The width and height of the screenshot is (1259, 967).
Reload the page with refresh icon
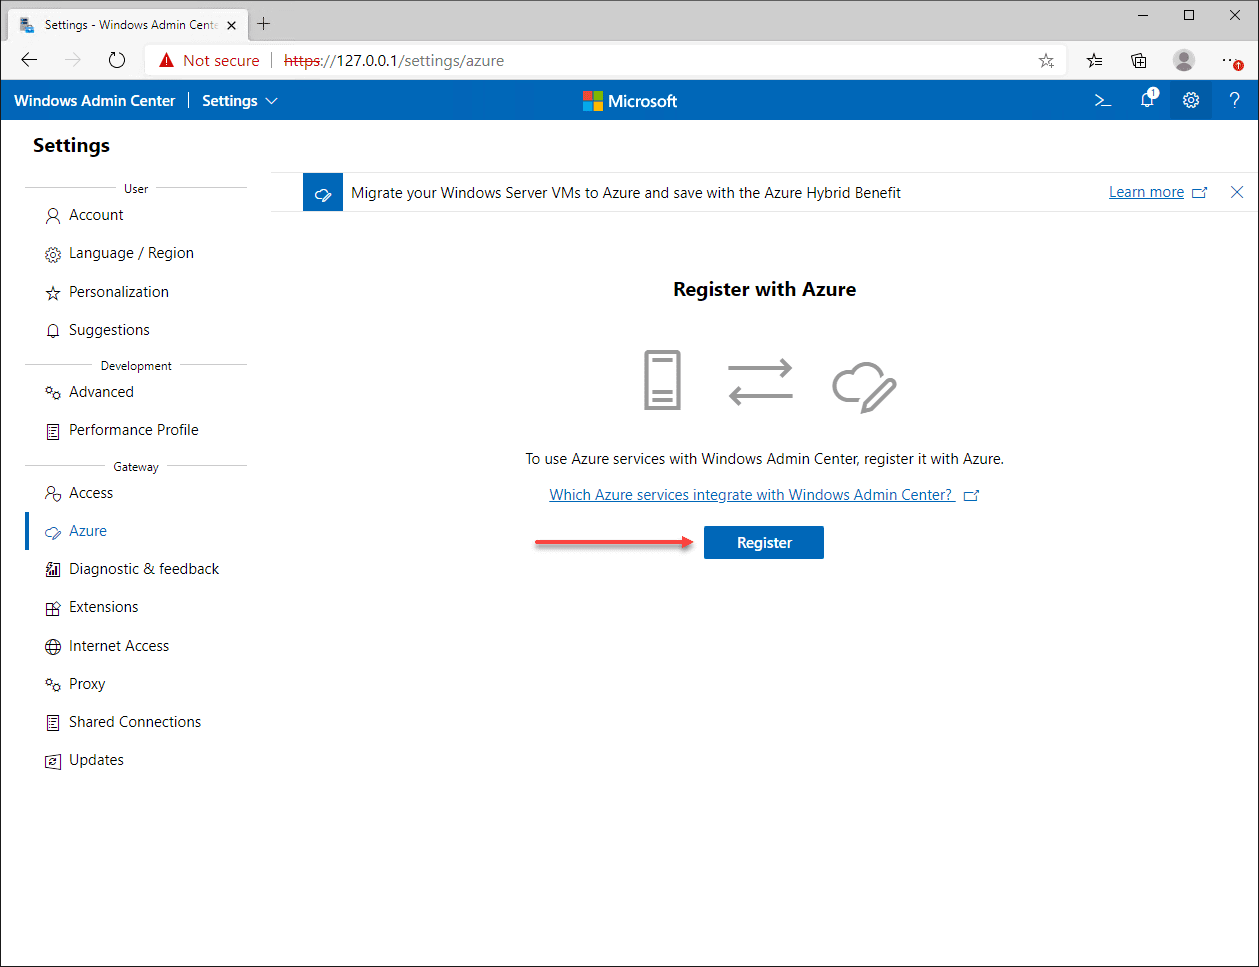coord(117,60)
